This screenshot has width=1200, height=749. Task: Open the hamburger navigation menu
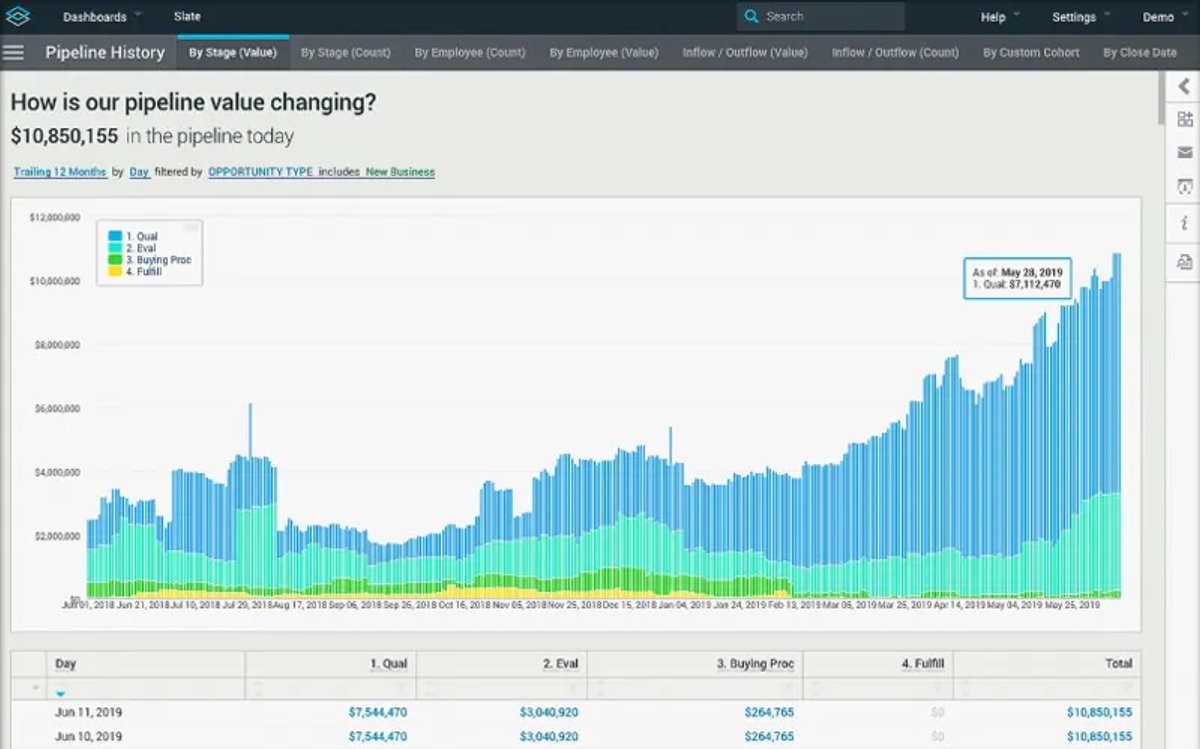13,52
